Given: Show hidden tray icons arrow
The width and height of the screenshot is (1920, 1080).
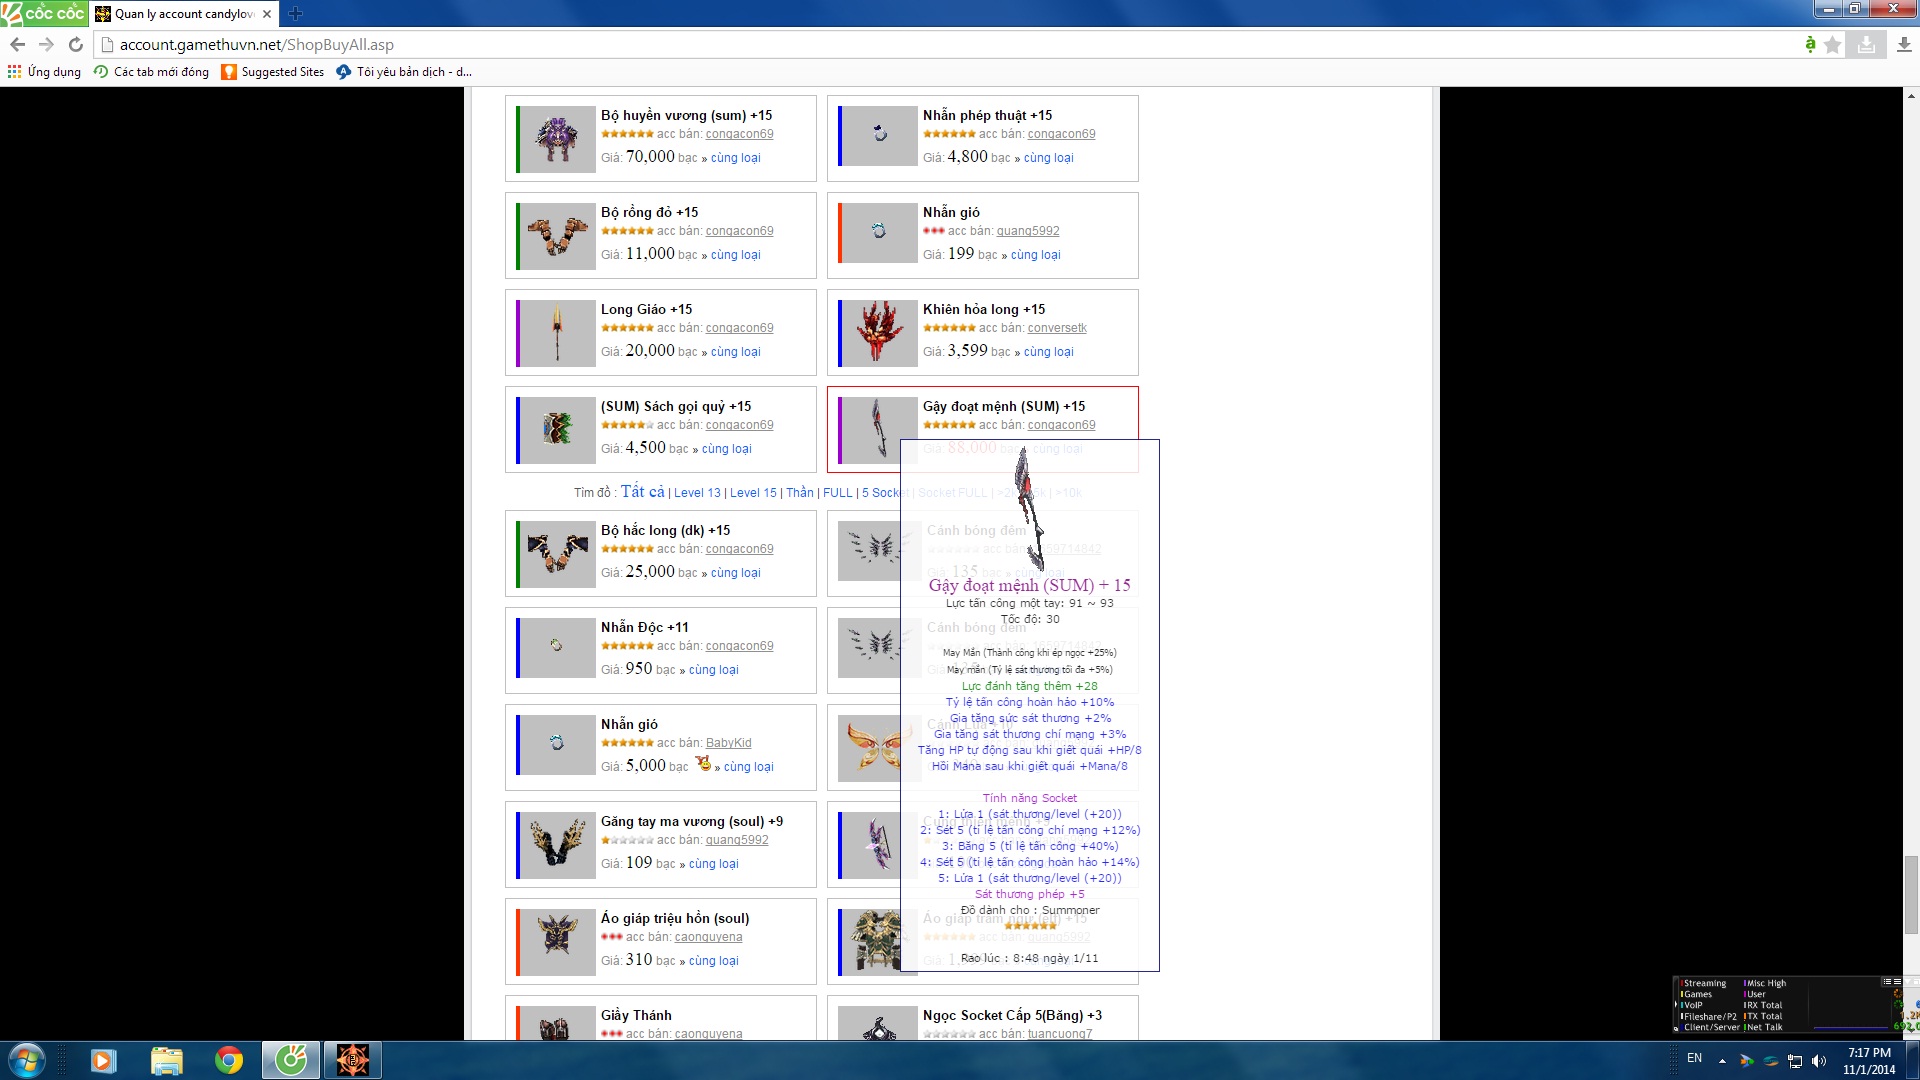Looking at the screenshot, I should coord(1722,1061).
